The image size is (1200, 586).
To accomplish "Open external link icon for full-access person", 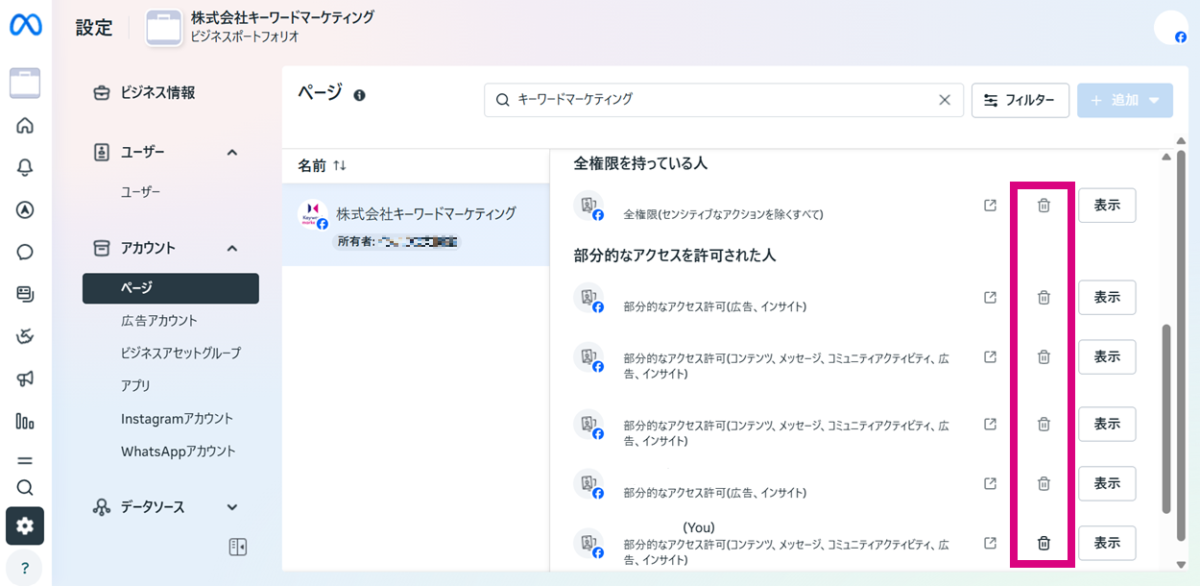I will 990,205.
